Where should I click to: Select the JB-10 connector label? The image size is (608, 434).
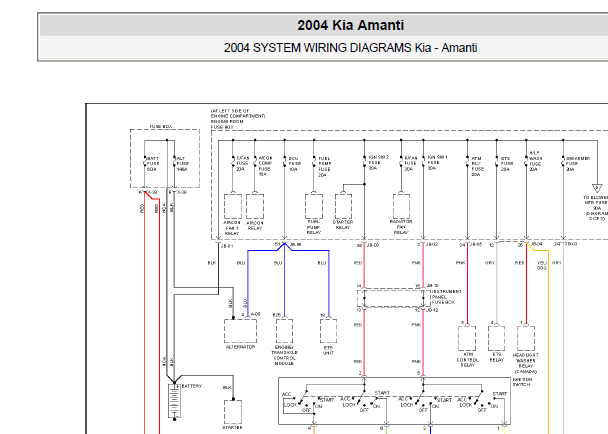click(x=433, y=285)
